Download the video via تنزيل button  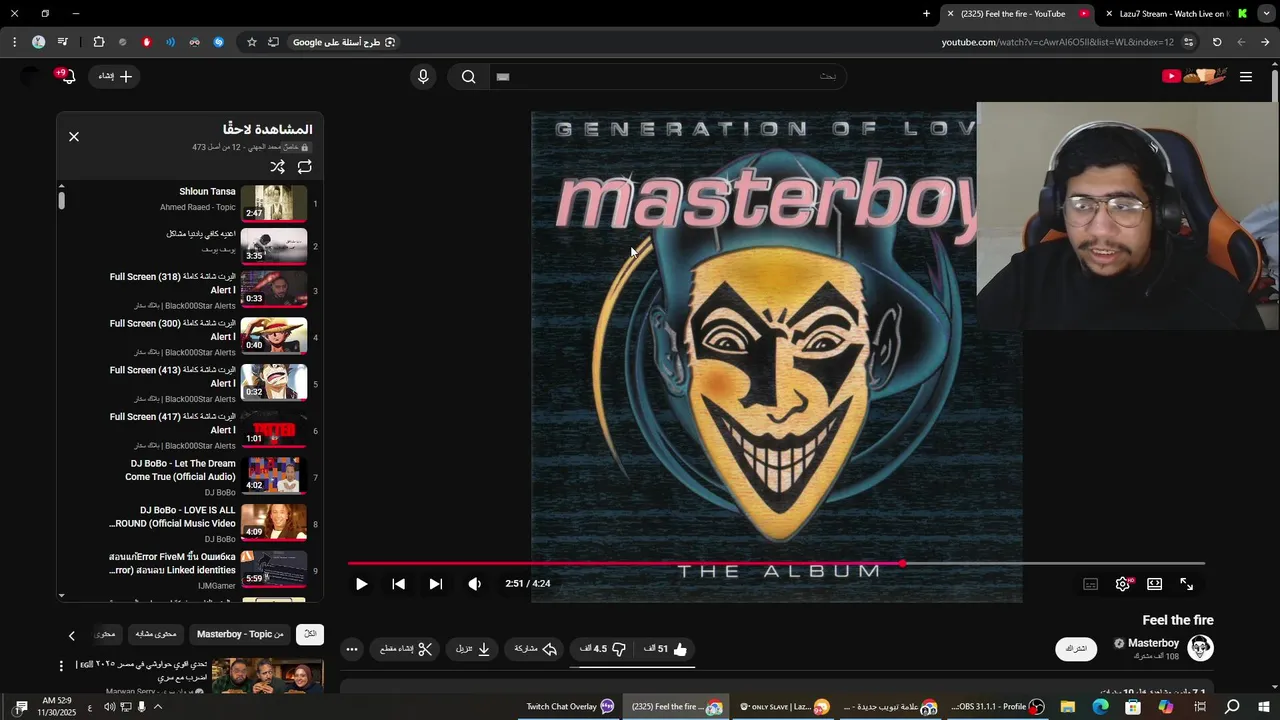(473, 649)
